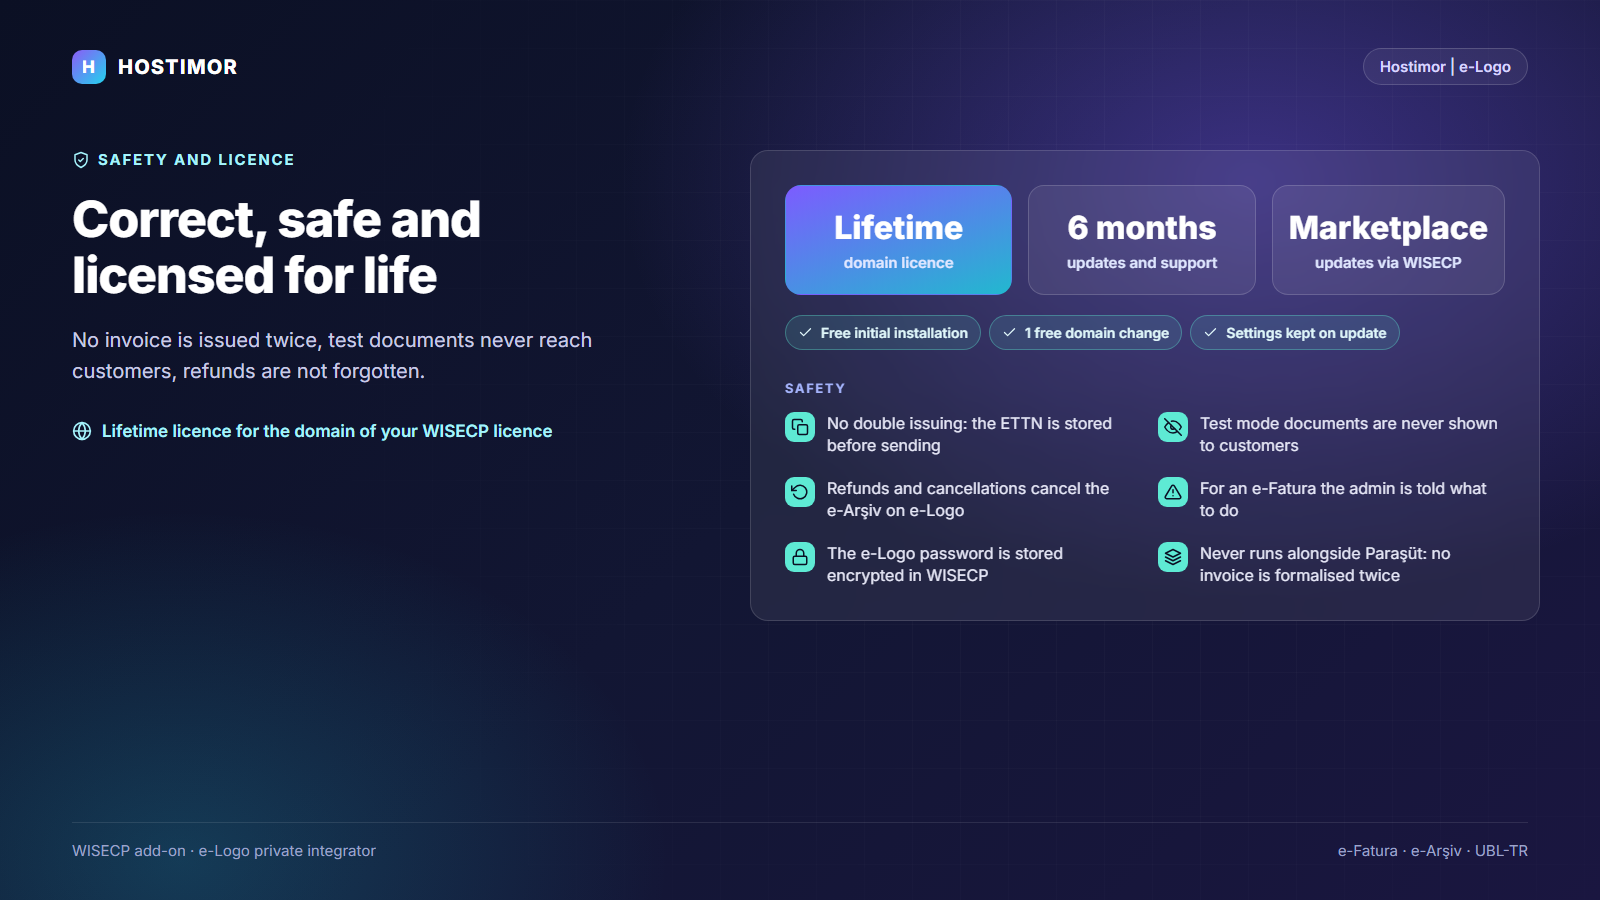Viewport: 1600px width, 900px height.
Task: Click For an e-Fatura the admin is told text
Action: tap(1343, 499)
